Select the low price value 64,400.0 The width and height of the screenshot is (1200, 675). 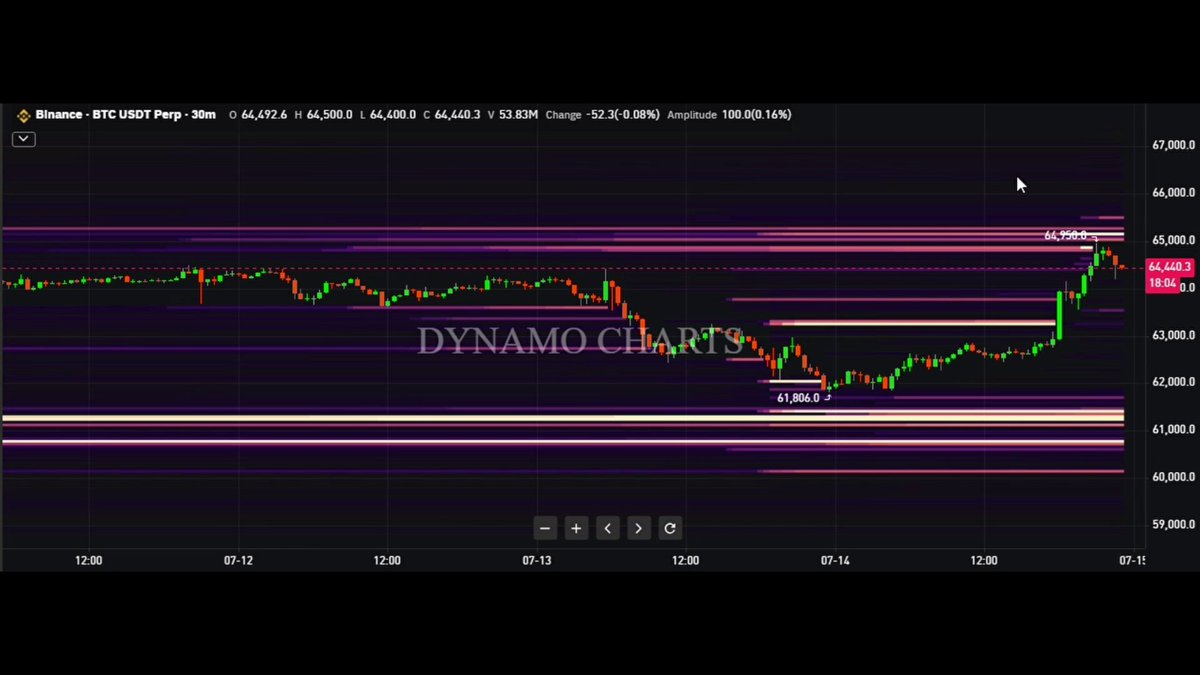tap(393, 115)
